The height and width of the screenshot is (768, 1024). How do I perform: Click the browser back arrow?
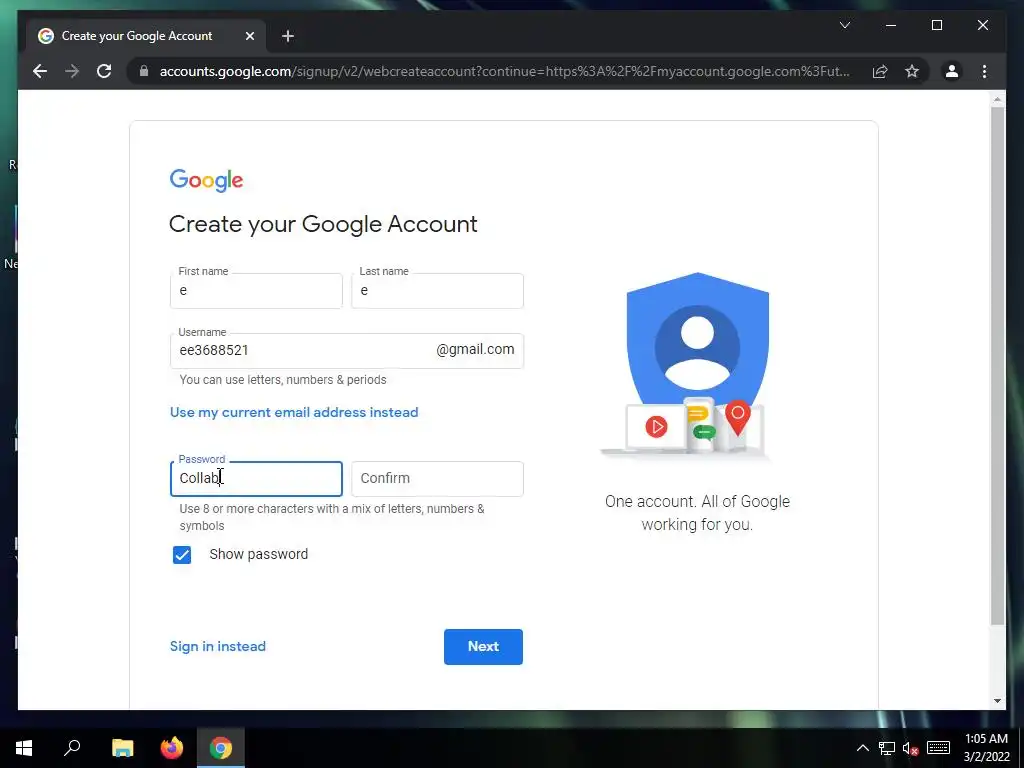point(40,71)
